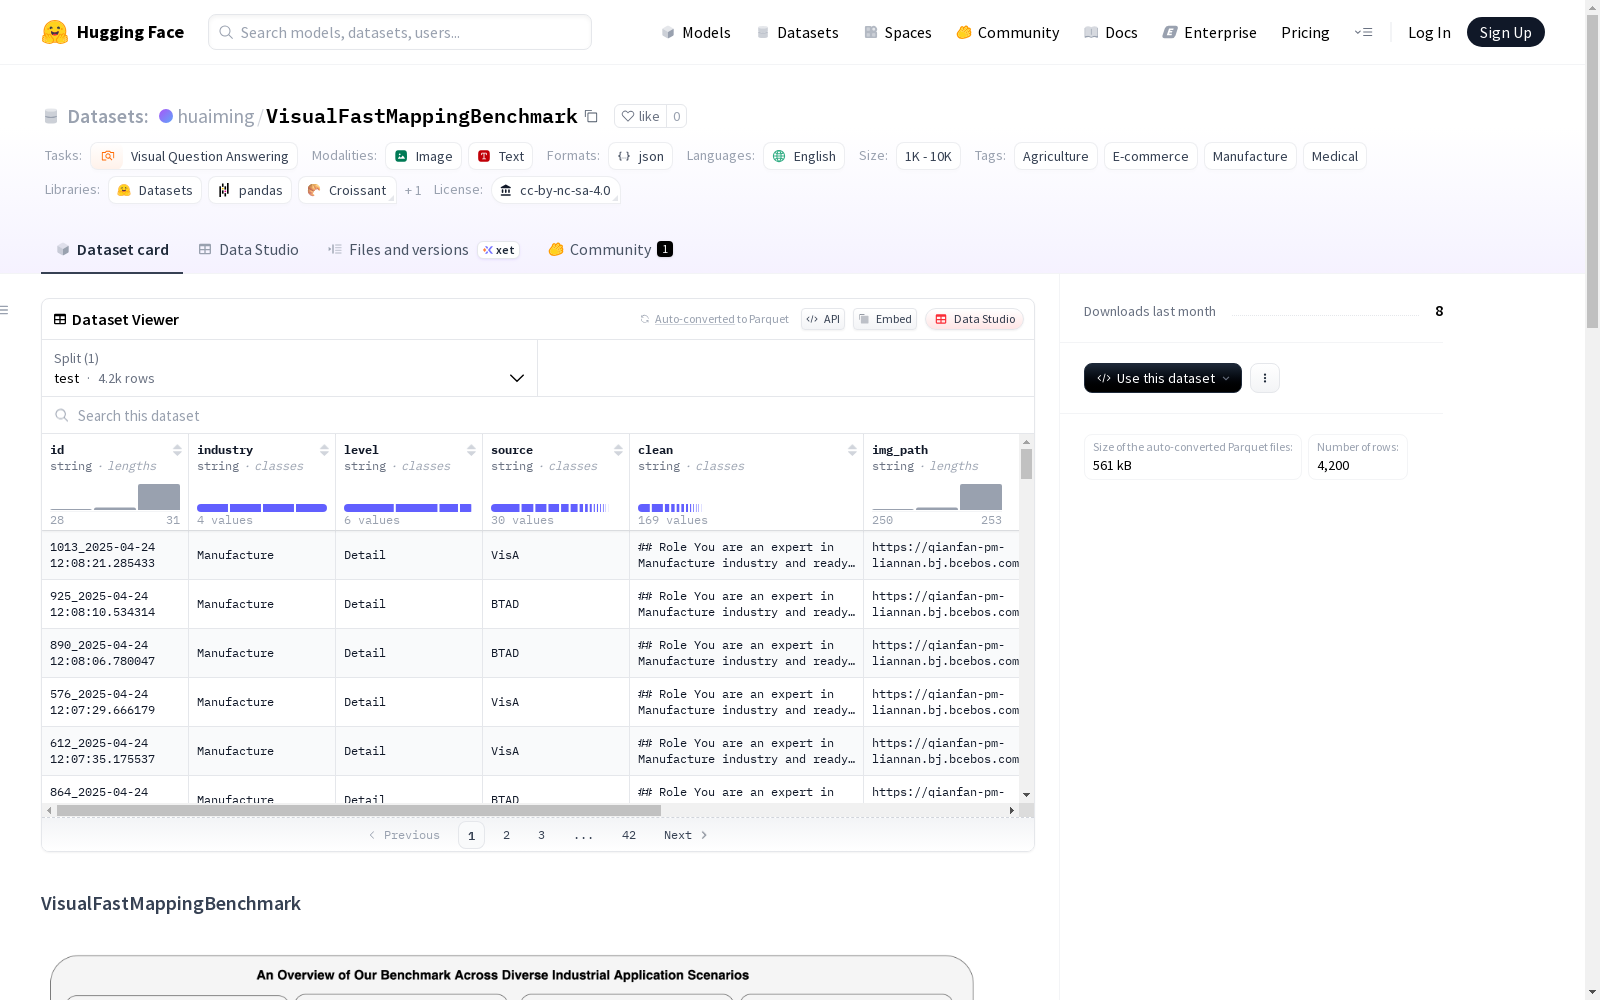Select the Image modality tag

(x=423, y=156)
